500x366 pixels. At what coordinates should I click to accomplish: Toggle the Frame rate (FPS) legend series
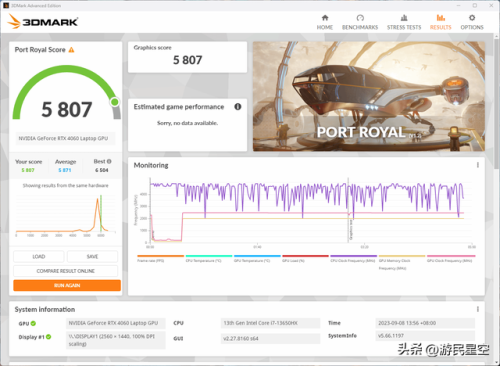point(160,258)
